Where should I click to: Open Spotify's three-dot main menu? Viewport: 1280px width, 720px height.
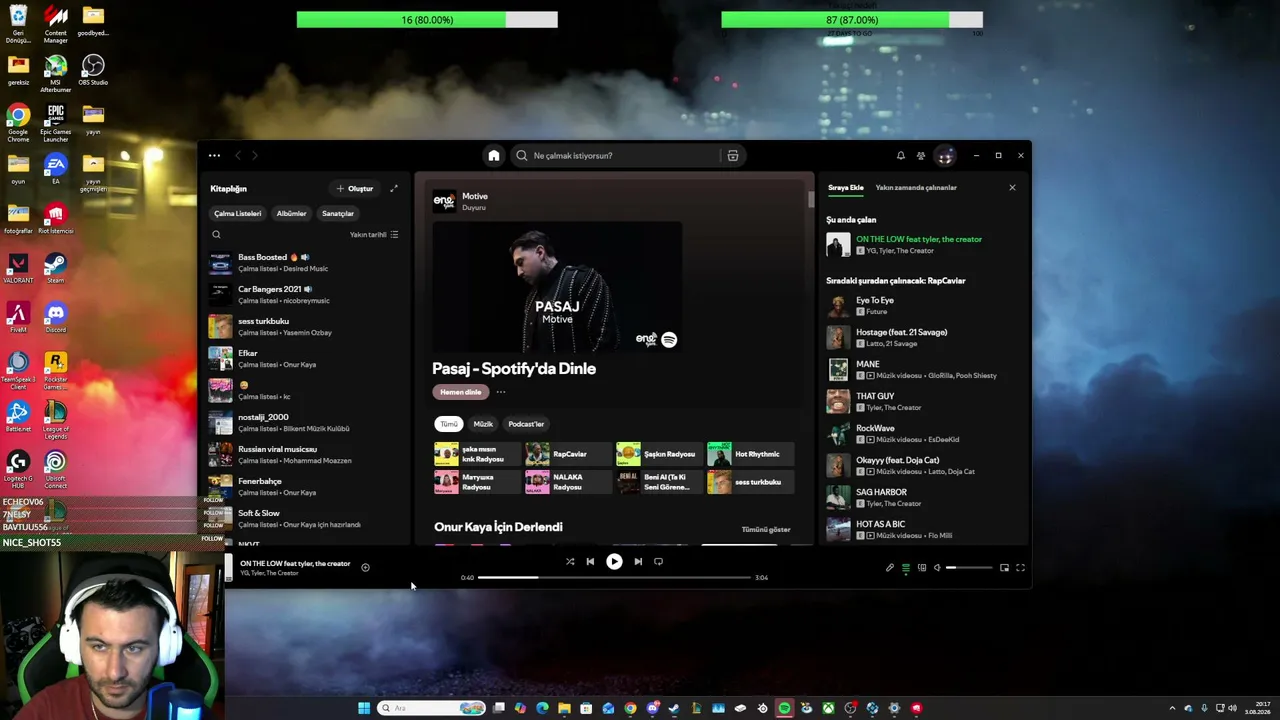tap(214, 155)
